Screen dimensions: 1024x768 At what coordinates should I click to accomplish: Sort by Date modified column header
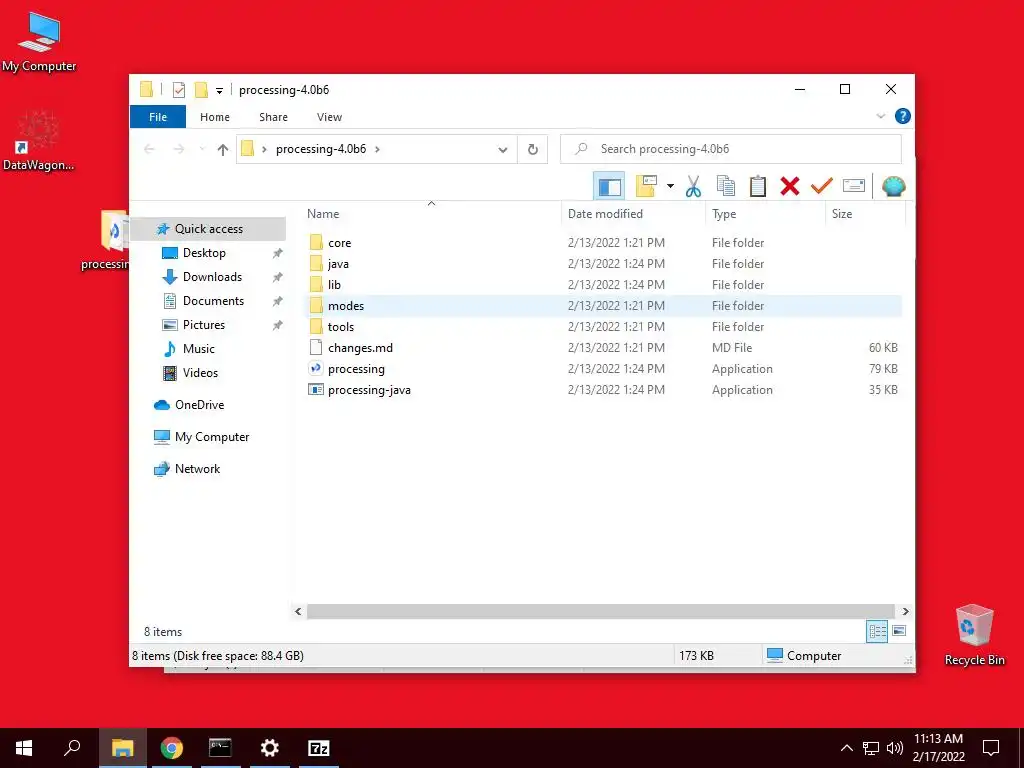coord(633,214)
